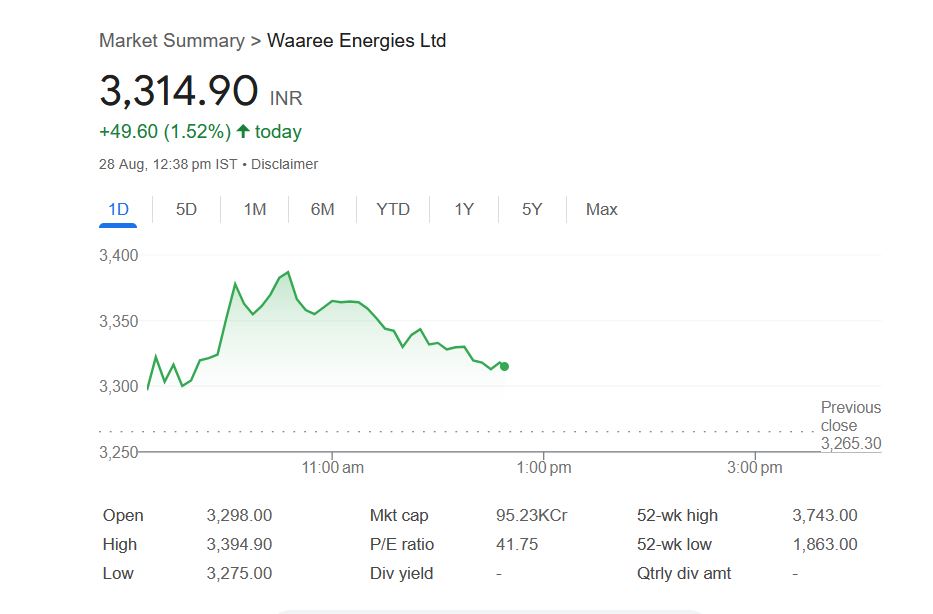Click the Mkt cap value 95.23KCr
The height and width of the screenshot is (614, 933).
[x=531, y=516]
